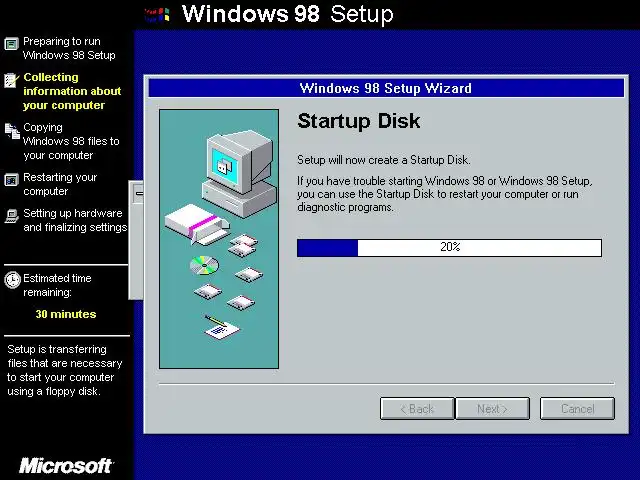The width and height of the screenshot is (640, 480).
Task: Click the Cancel button
Action: tap(577, 409)
